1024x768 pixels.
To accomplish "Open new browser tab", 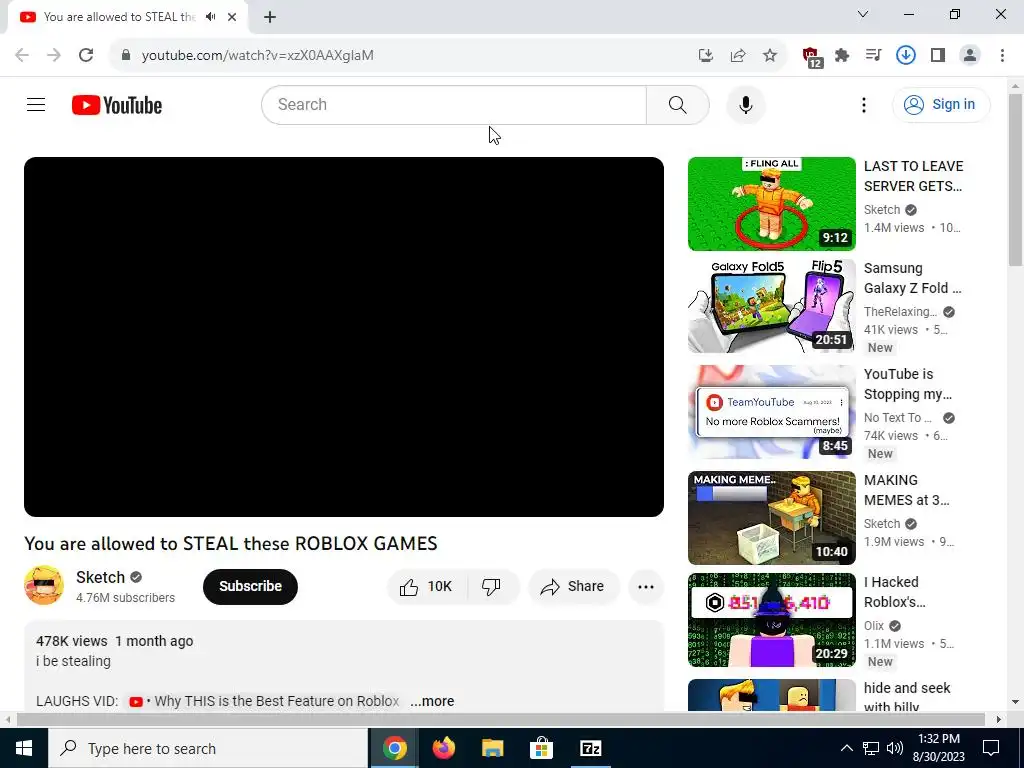I will pyautogui.click(x=270, y=17).
